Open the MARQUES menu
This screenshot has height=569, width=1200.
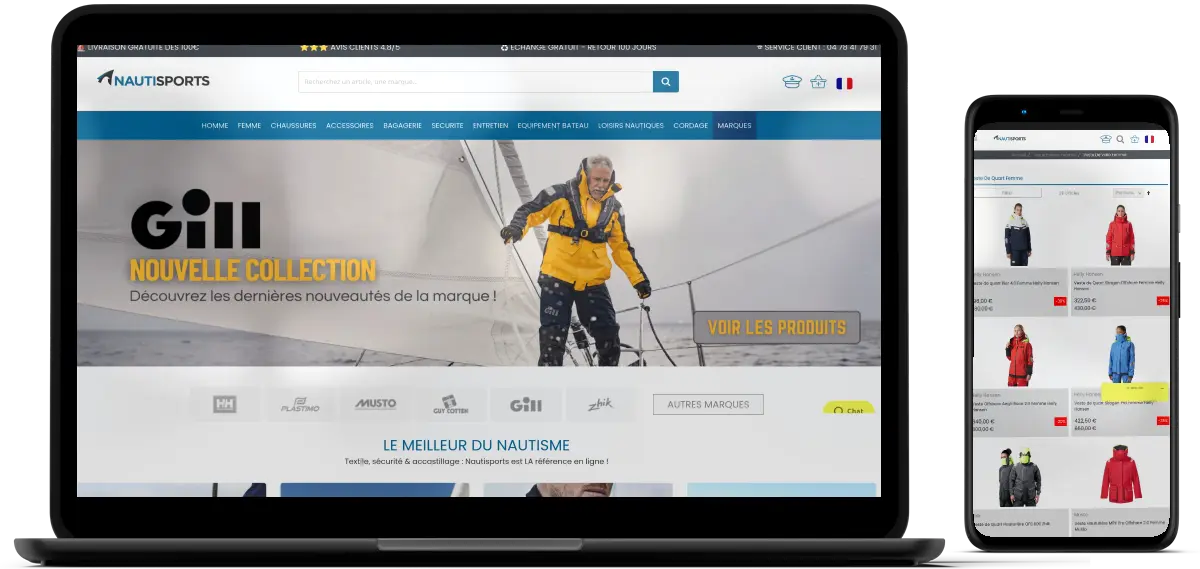(734, 126)
